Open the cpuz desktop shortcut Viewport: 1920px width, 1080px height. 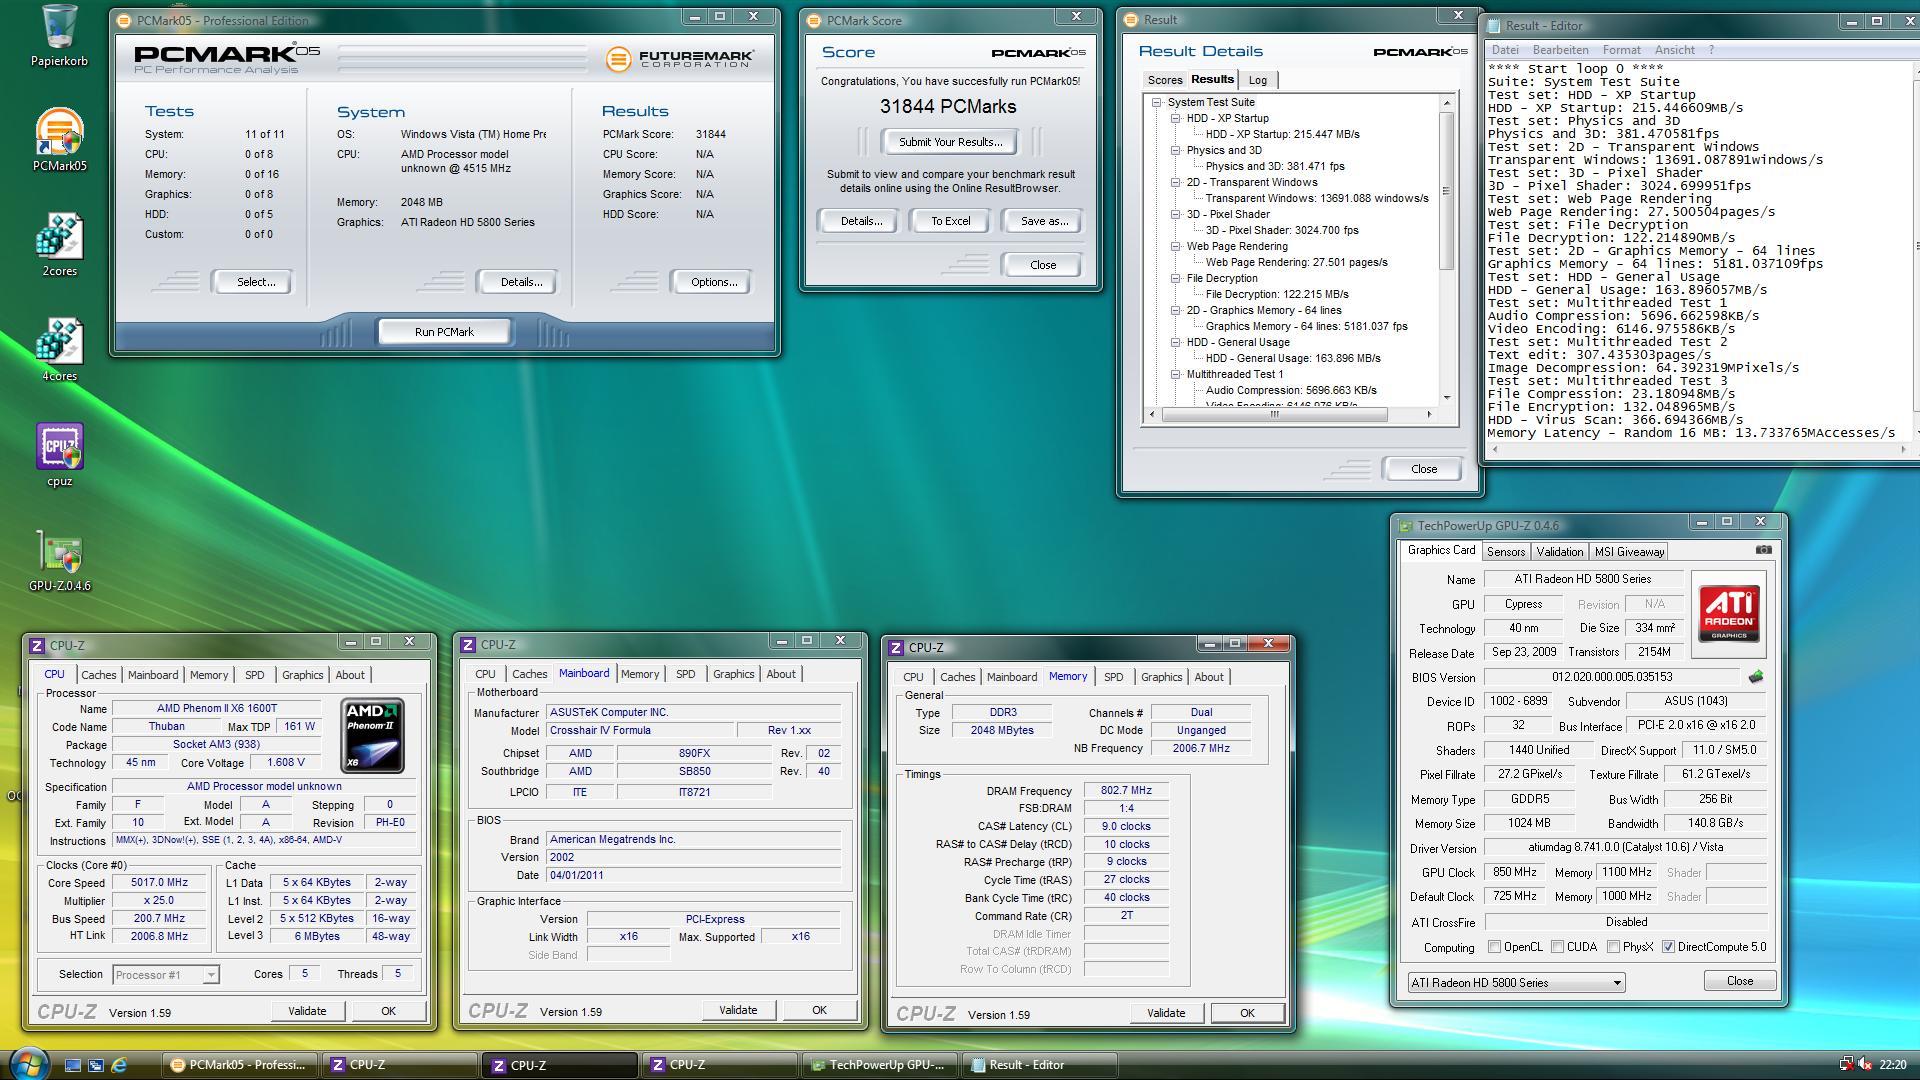(x=59, y=455)
